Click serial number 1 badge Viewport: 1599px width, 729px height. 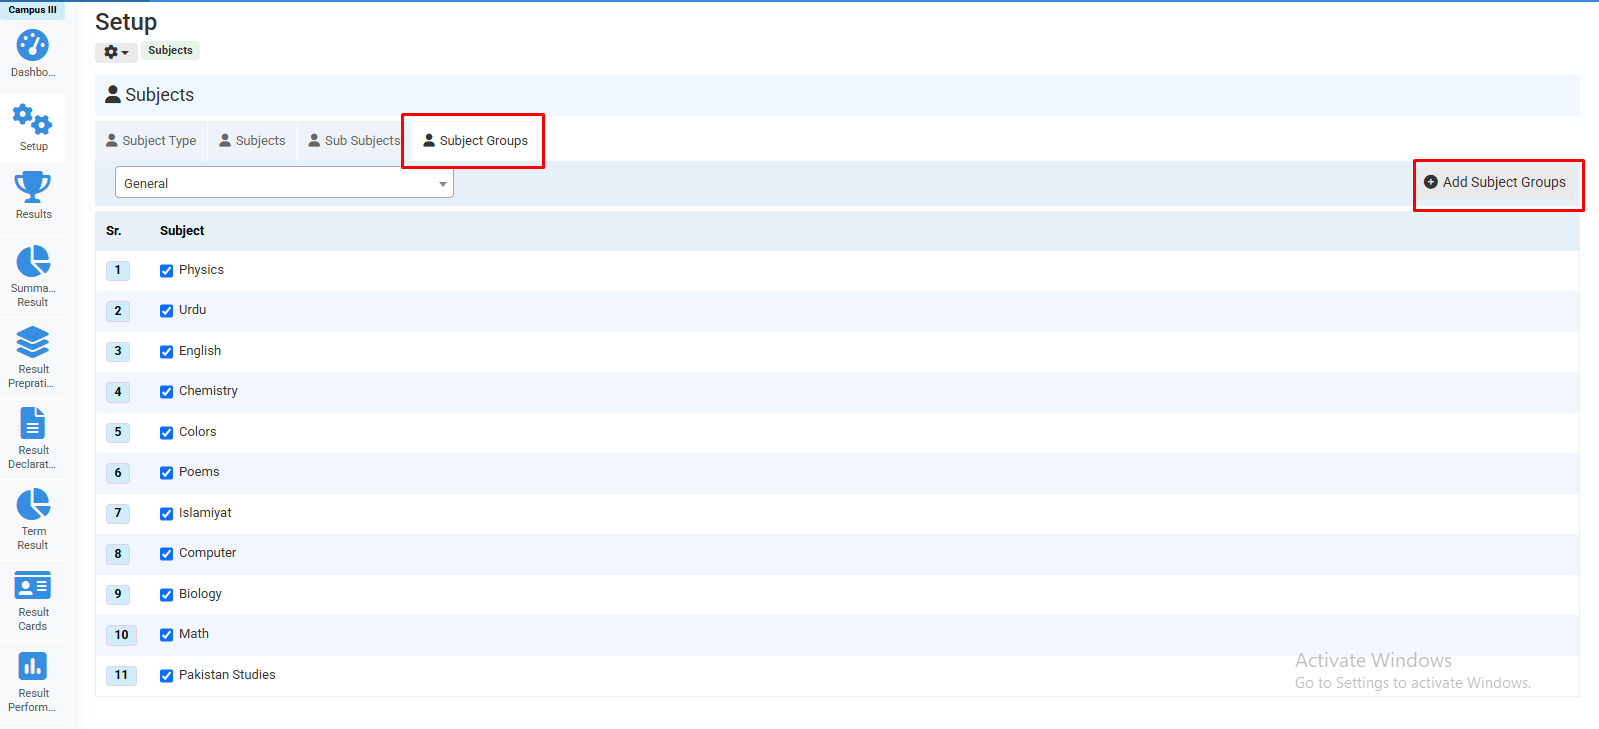point(118,270)
